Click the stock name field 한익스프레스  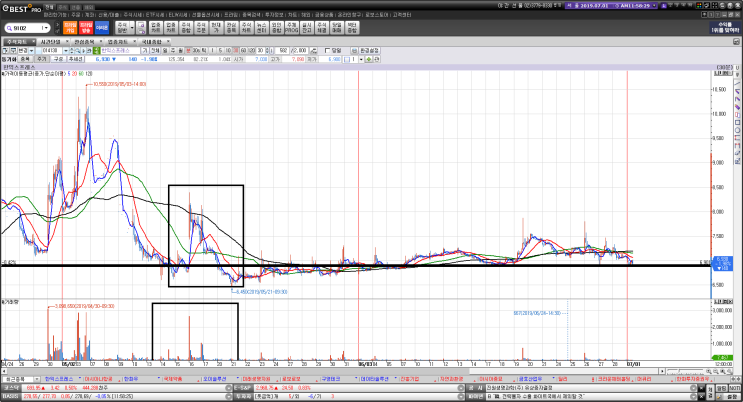tap(120, 50)
